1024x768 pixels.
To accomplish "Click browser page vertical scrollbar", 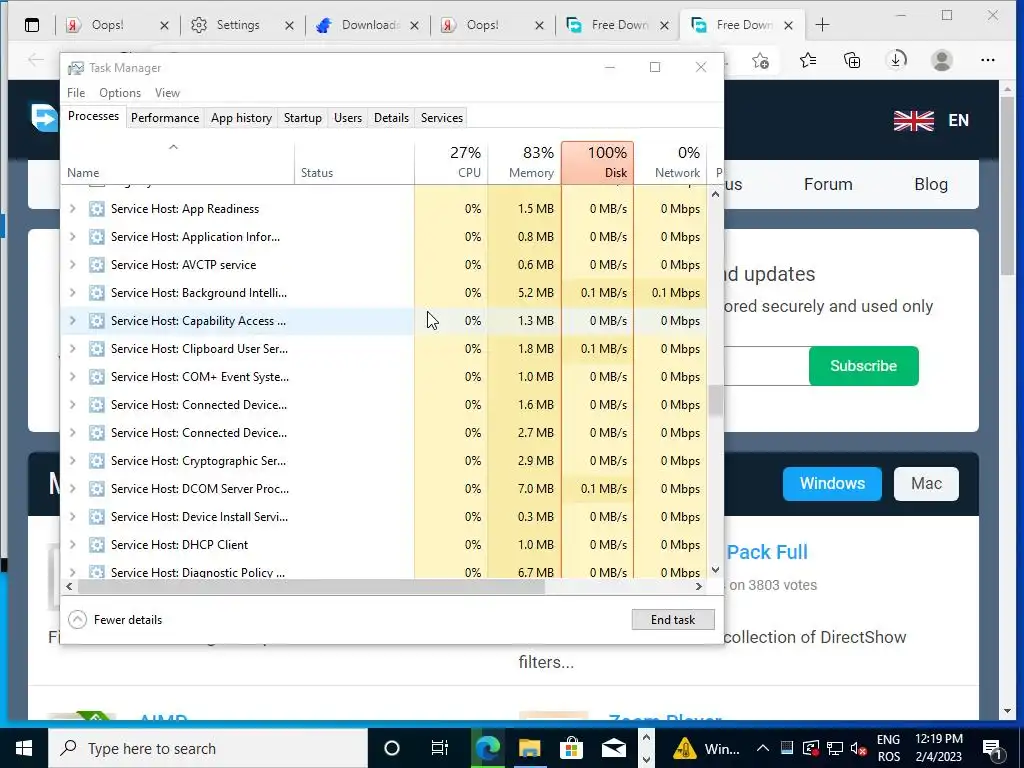I will pyautogui.click(x=1006, y=185).
